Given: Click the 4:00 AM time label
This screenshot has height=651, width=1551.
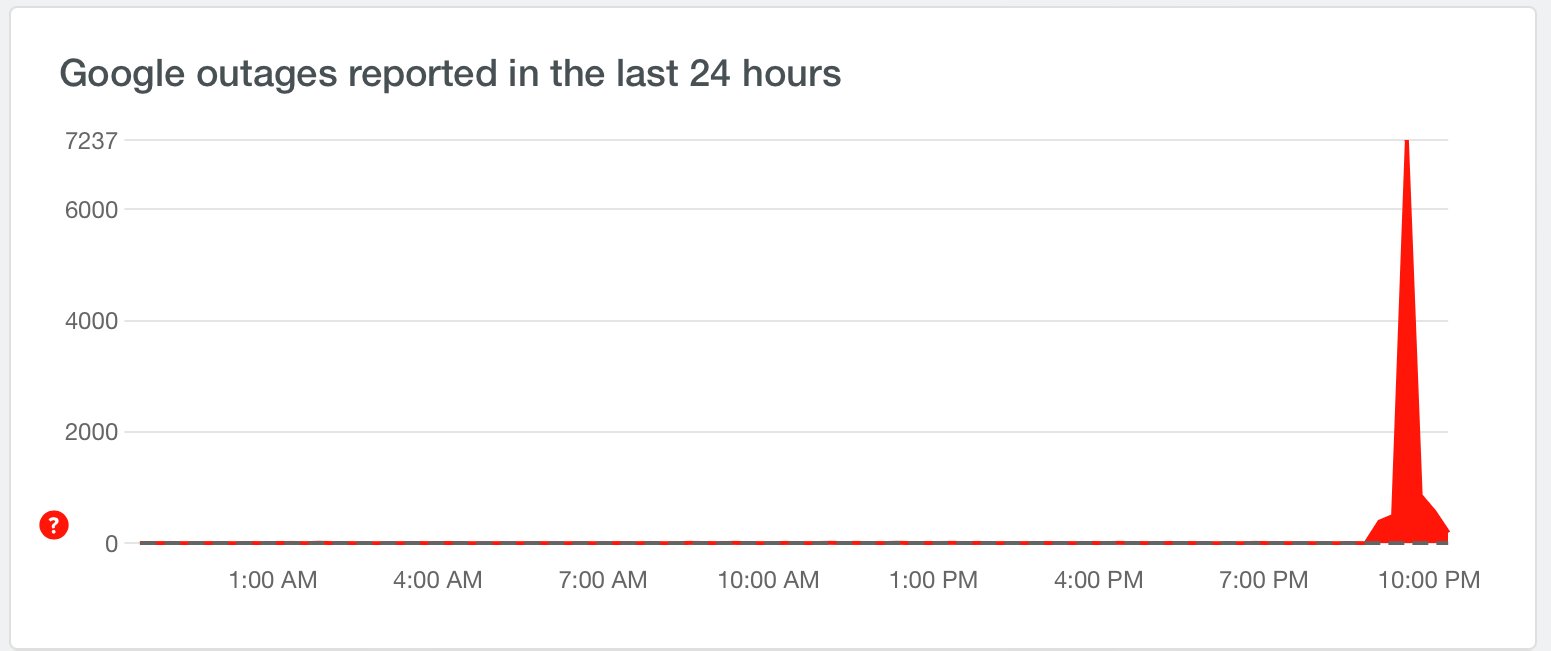Looking at the screenshot, I should coord(439,580).
